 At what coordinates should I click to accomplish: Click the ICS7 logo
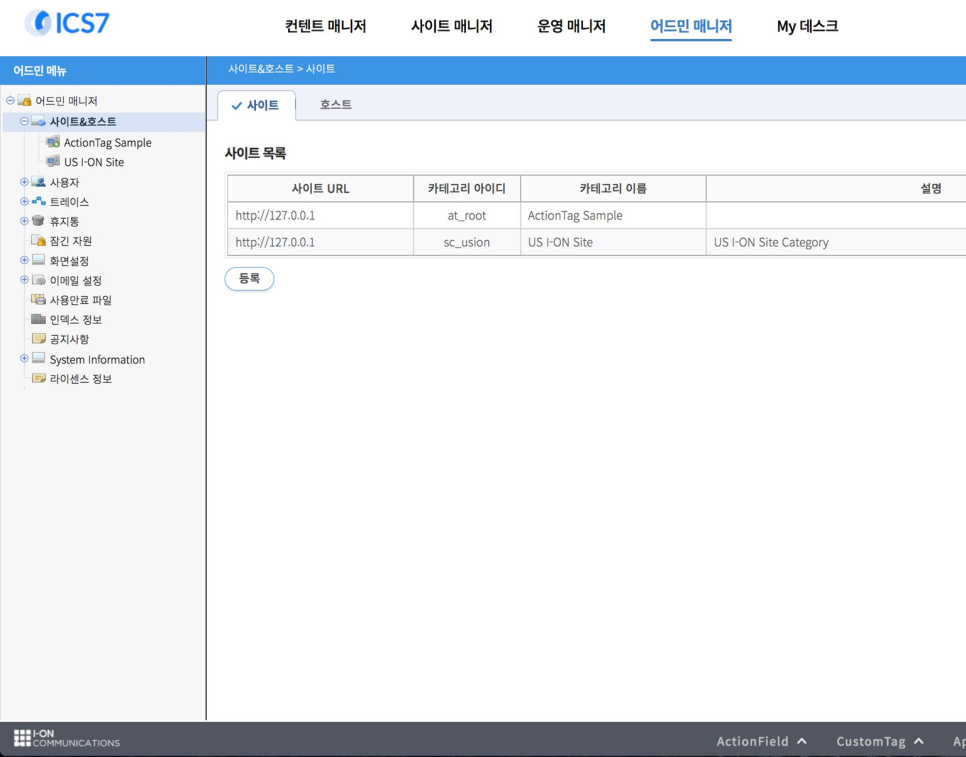click(67, 23)
